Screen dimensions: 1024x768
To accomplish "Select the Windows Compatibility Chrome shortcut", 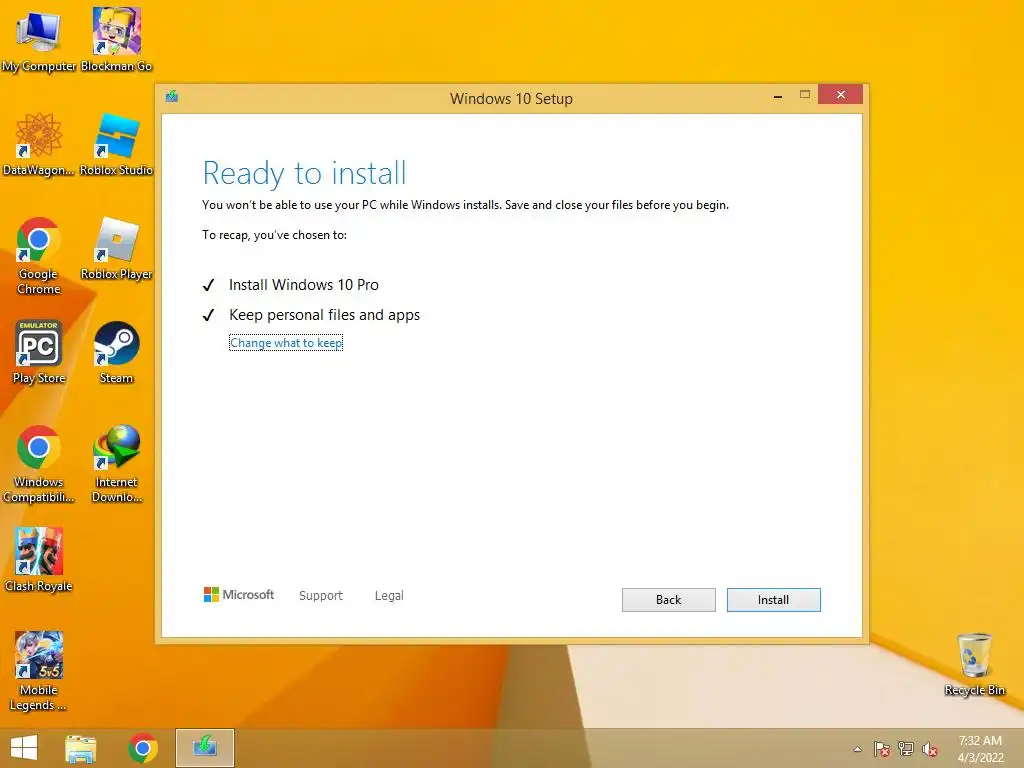I will [x=39, y=464].
